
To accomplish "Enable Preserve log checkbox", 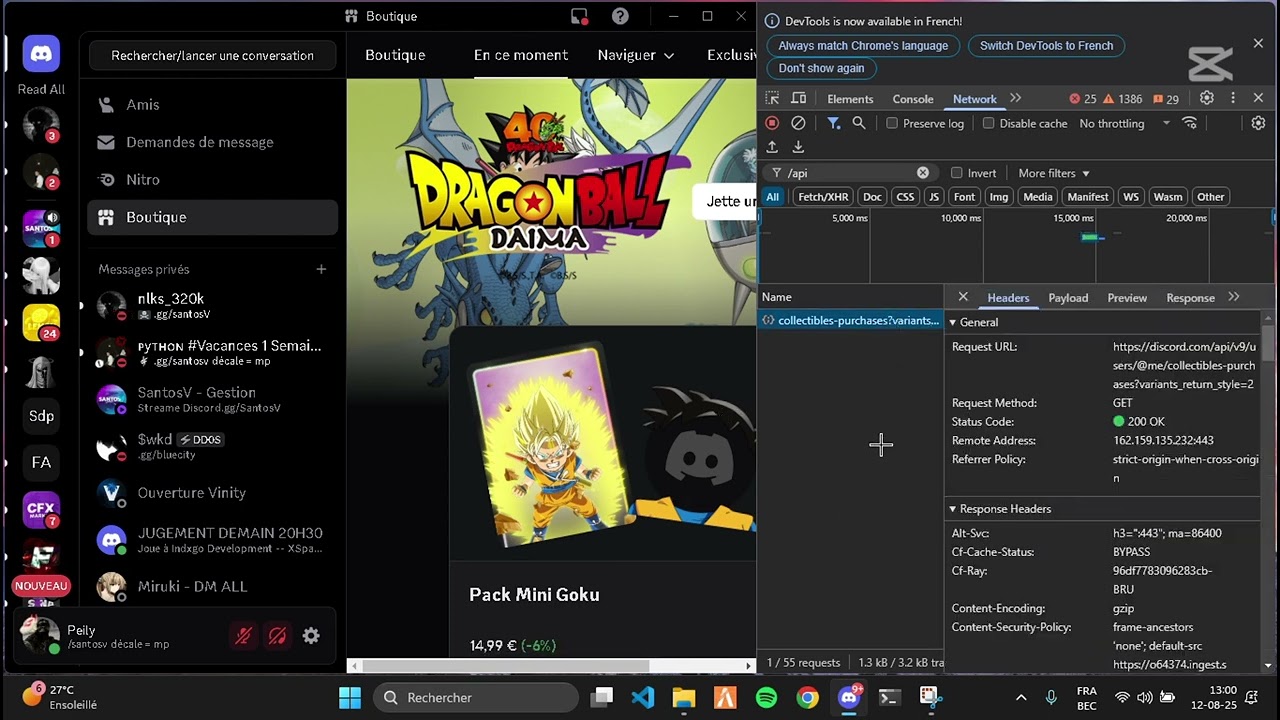I will pos(892,123).
